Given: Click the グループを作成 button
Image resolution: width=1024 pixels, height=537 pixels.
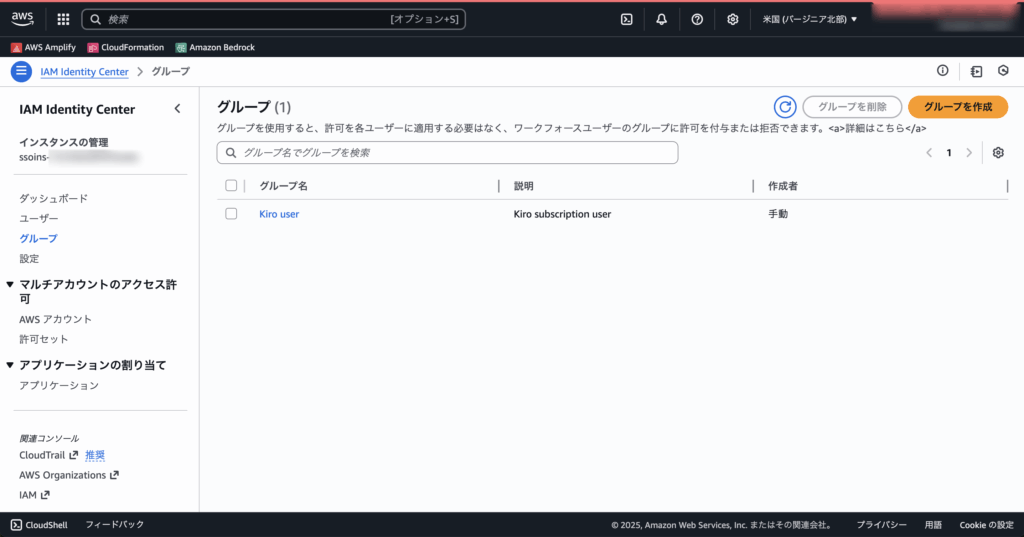Looking at the screenshot, I should click(957, 107).
